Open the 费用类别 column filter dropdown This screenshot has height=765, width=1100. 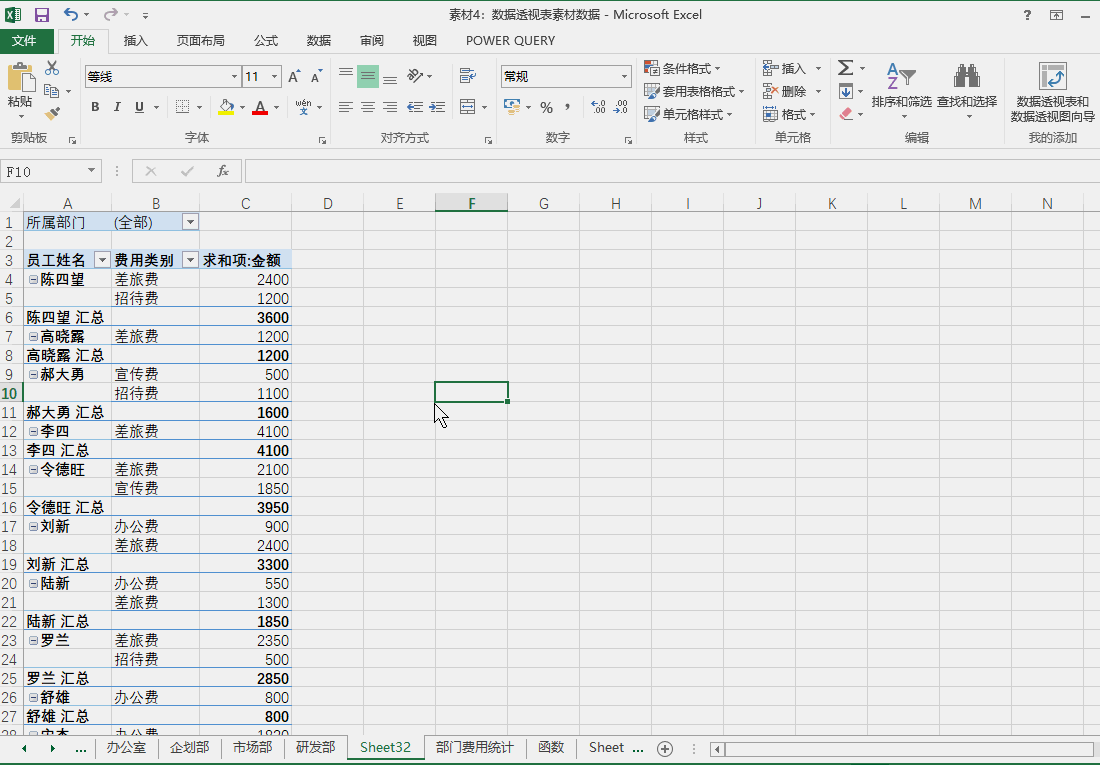tap(189, 259)
